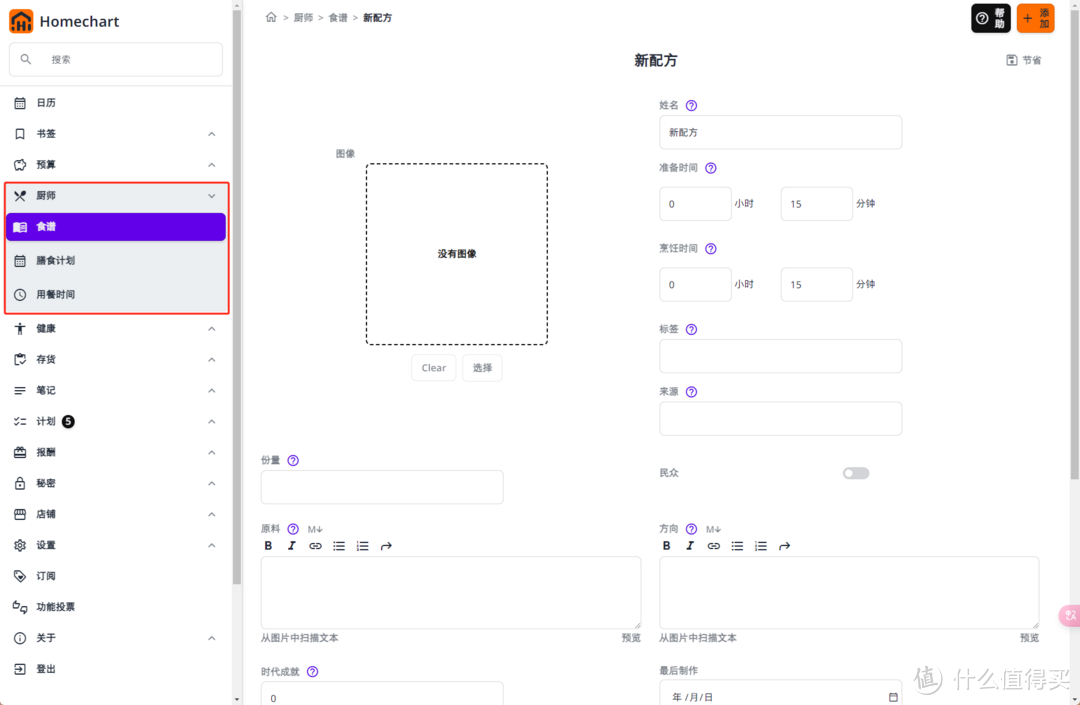Click the home icon in the breadcrumb
This screenshot has width=1080, height=705.
pos(271,17)
